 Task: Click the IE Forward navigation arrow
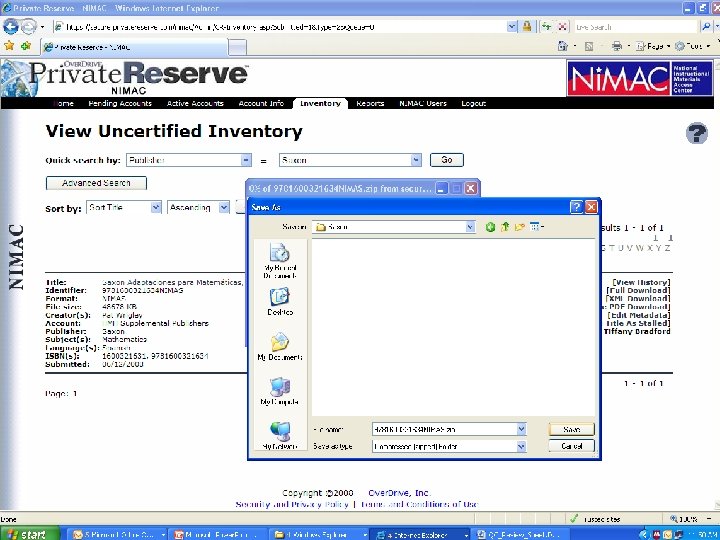tap(28, 27)
